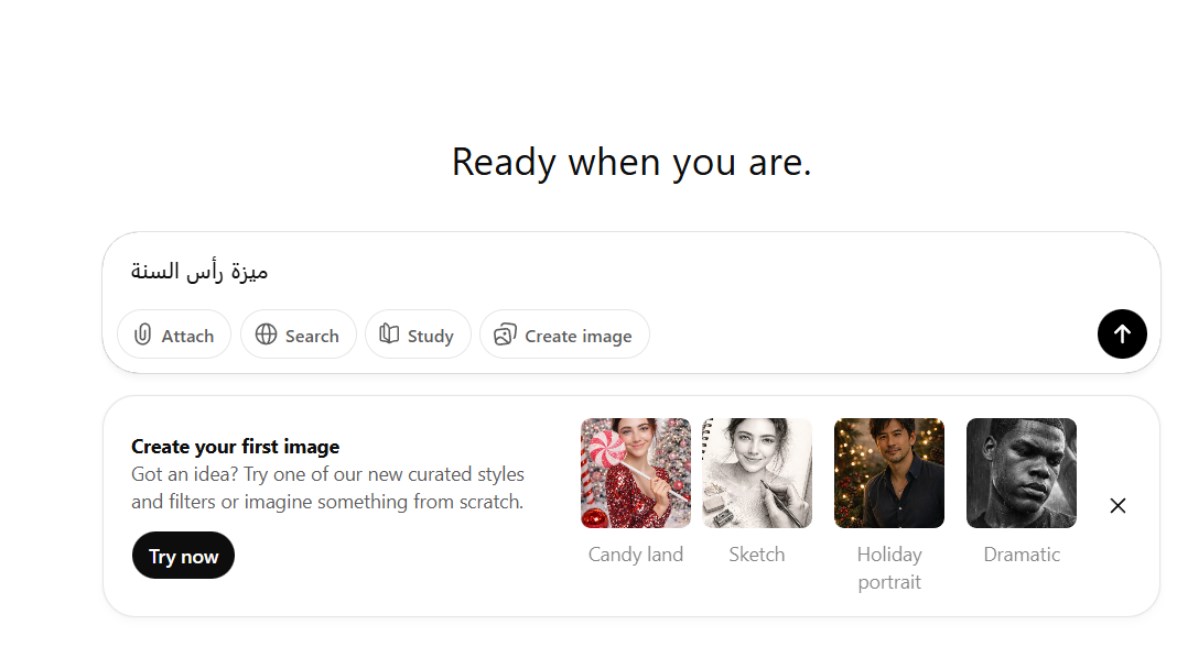
Task: Click the Got an idea description text
Action: point(327,488)
